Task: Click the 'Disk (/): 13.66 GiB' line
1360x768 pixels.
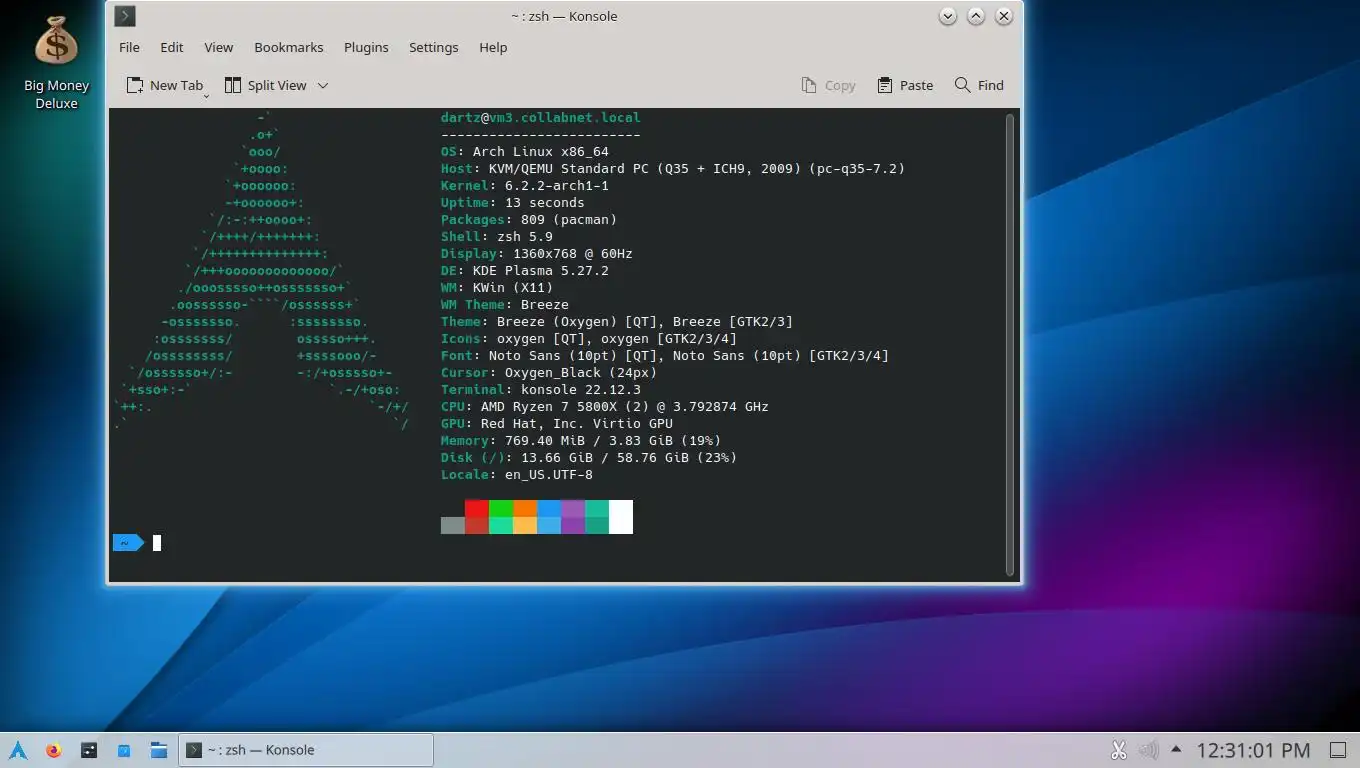Action: tap(589, 457)
